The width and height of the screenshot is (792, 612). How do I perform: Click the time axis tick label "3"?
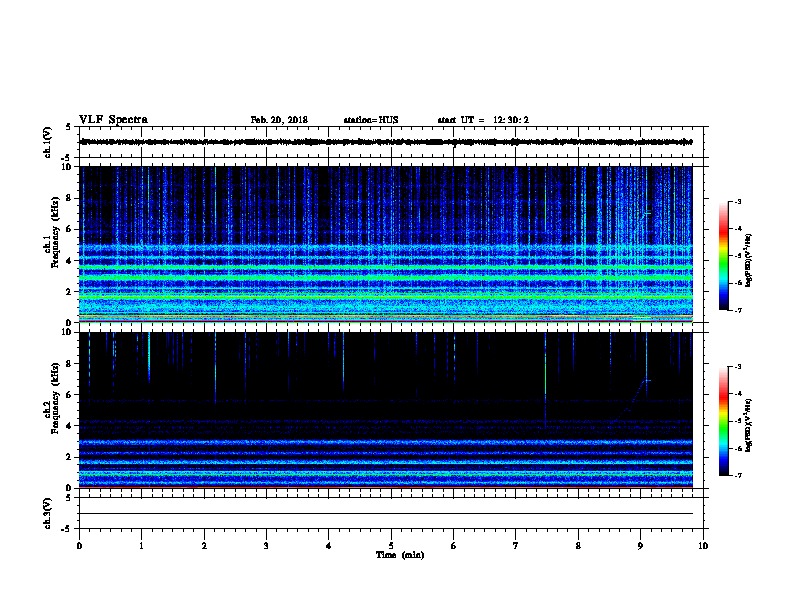tap(266, 546)
